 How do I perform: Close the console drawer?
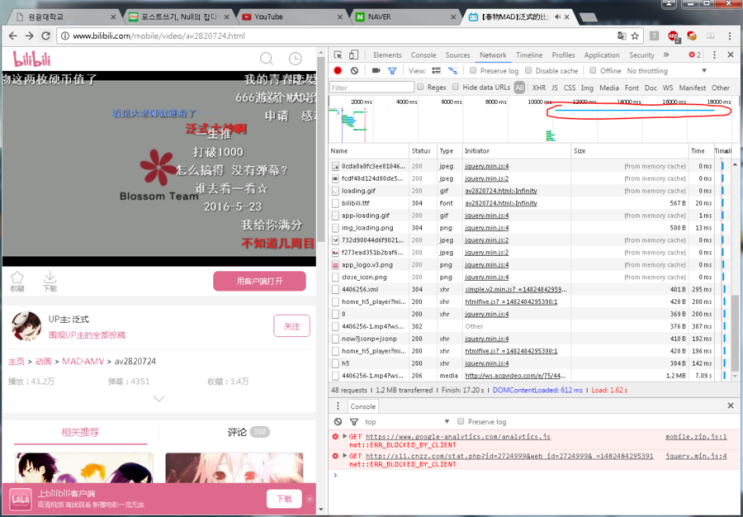730,406
